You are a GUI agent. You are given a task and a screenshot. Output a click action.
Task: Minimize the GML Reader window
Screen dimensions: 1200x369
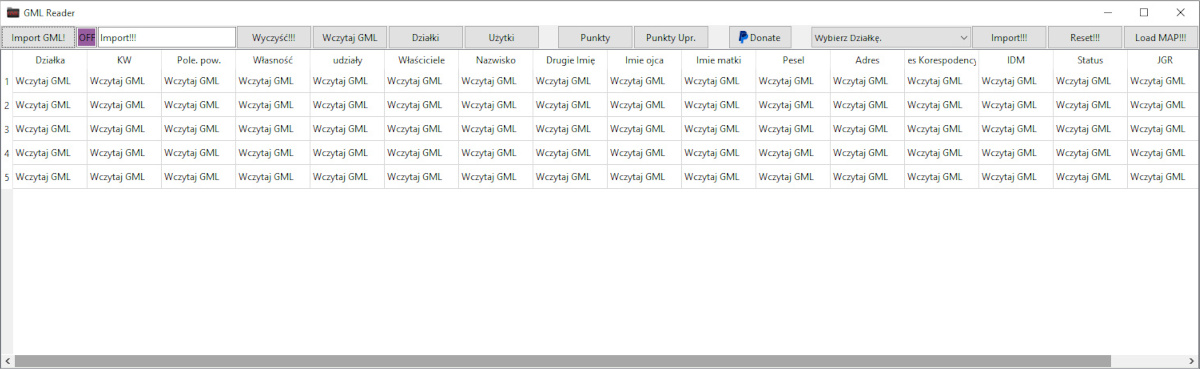(x=1108, y=12)
